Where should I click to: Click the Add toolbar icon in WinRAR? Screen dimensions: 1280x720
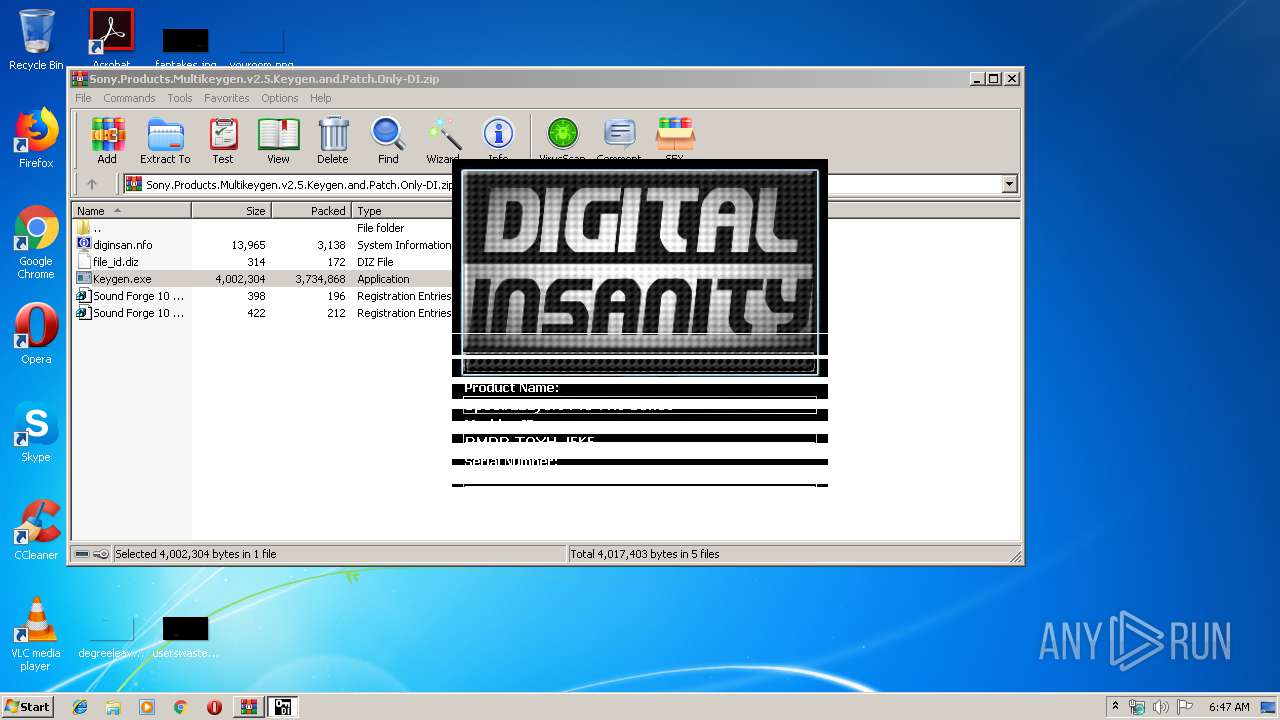coord(107,140)
